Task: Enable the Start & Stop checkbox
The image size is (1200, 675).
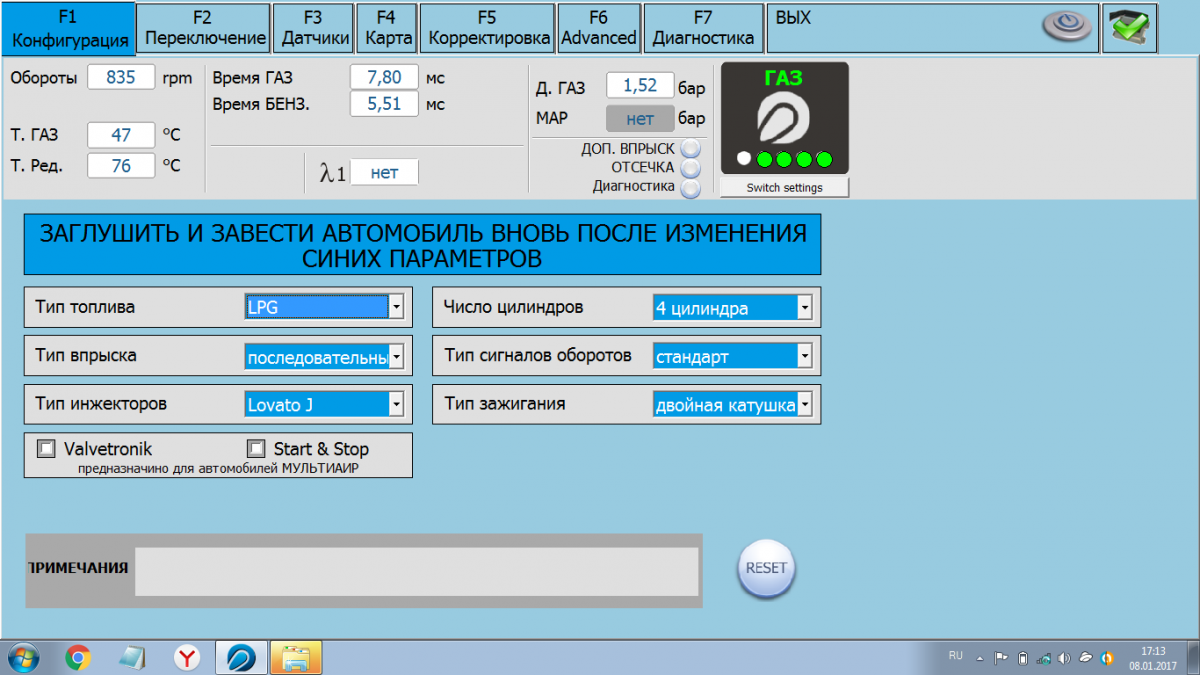Action: (x=256, y=449)
